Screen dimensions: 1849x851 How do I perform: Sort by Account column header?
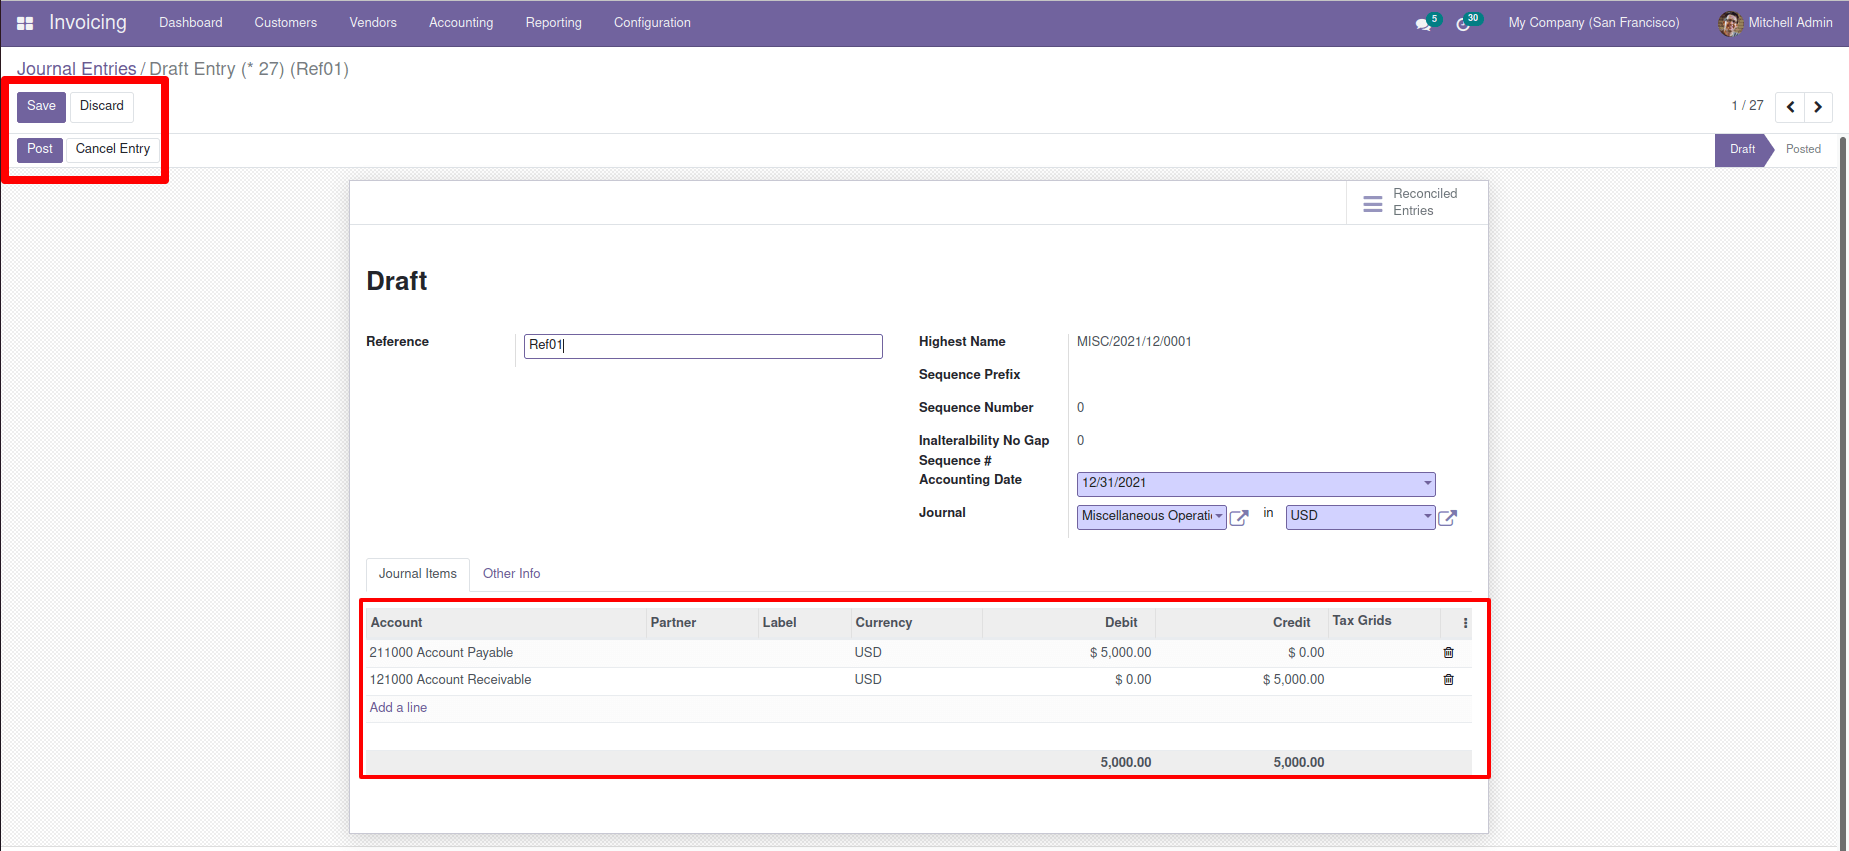[x=506, y=623]
